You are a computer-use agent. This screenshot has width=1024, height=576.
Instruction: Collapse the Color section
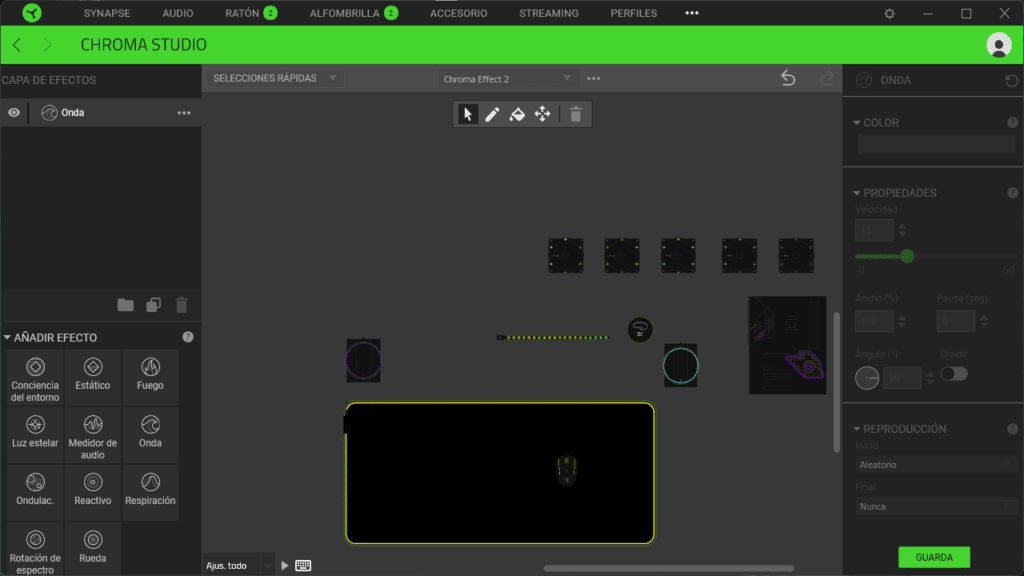[856, 123]
